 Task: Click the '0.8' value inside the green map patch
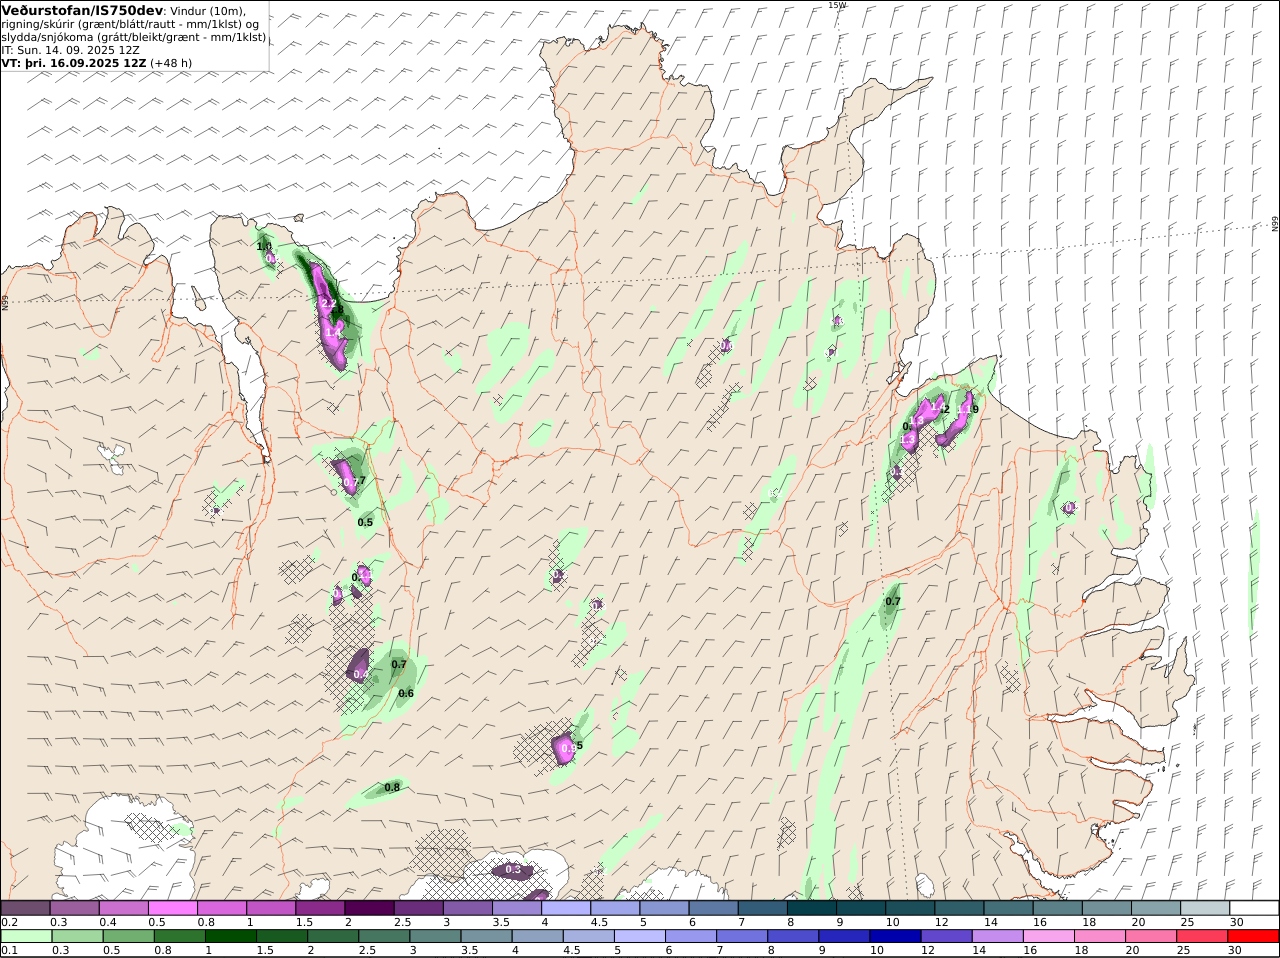(392, 788)
